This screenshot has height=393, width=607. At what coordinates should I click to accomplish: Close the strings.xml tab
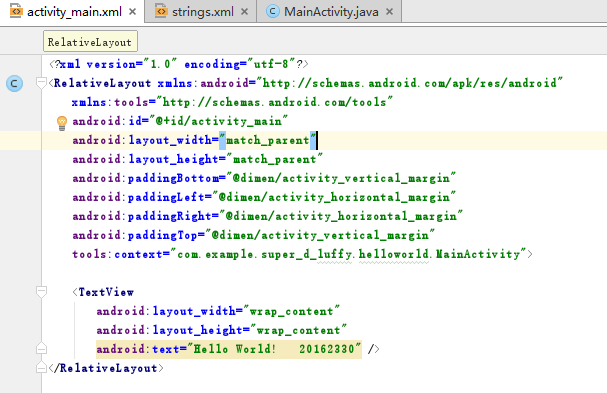click(x=244, y=12)
